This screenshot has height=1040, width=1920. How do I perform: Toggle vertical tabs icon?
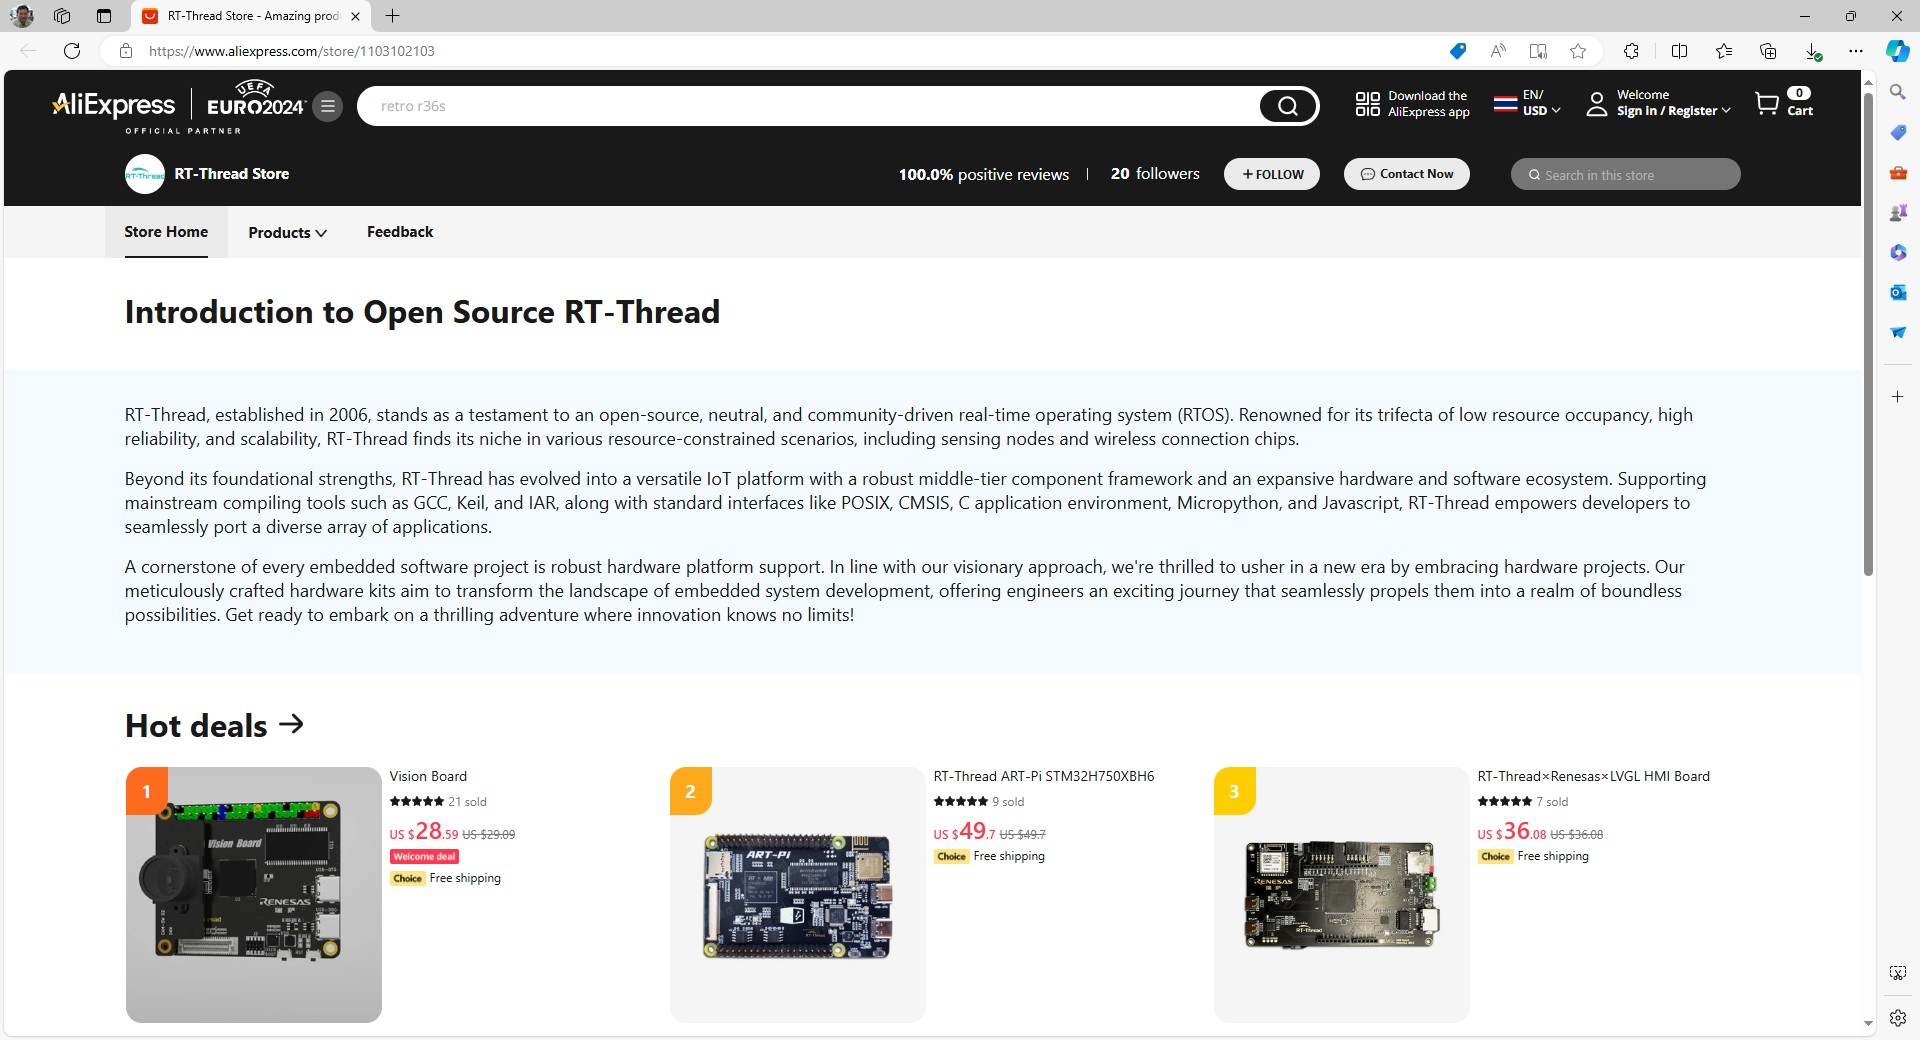coord(104,16)
